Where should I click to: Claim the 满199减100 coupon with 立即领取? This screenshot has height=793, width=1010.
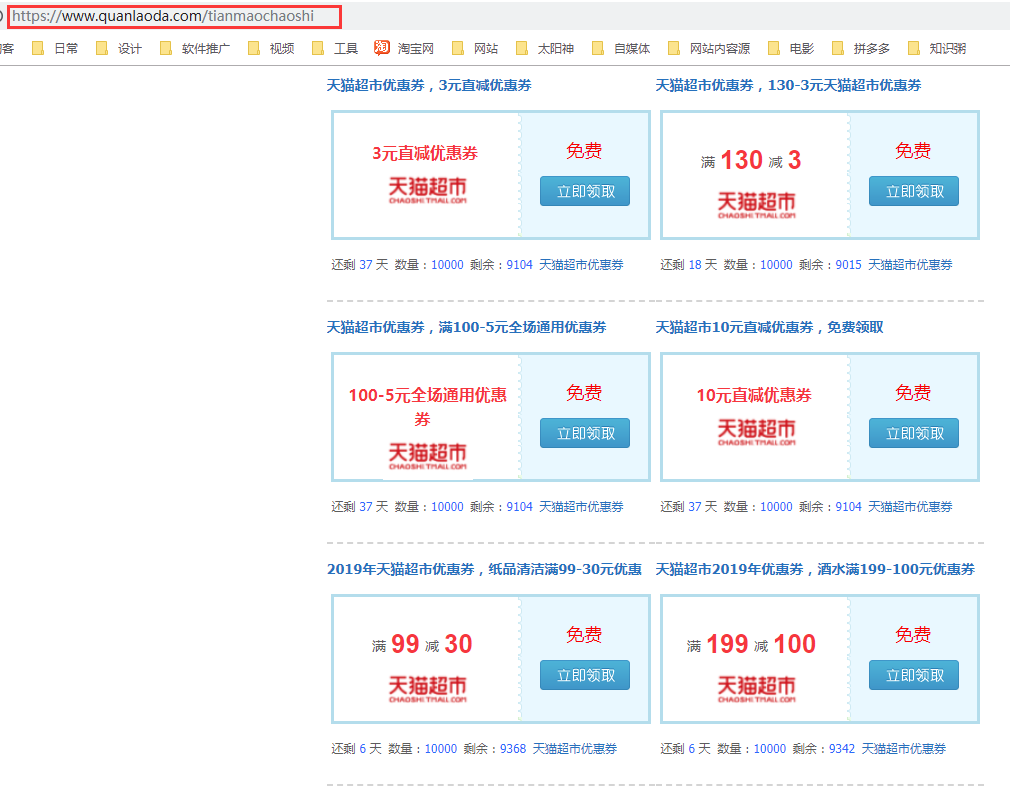[x=914, y=675]
